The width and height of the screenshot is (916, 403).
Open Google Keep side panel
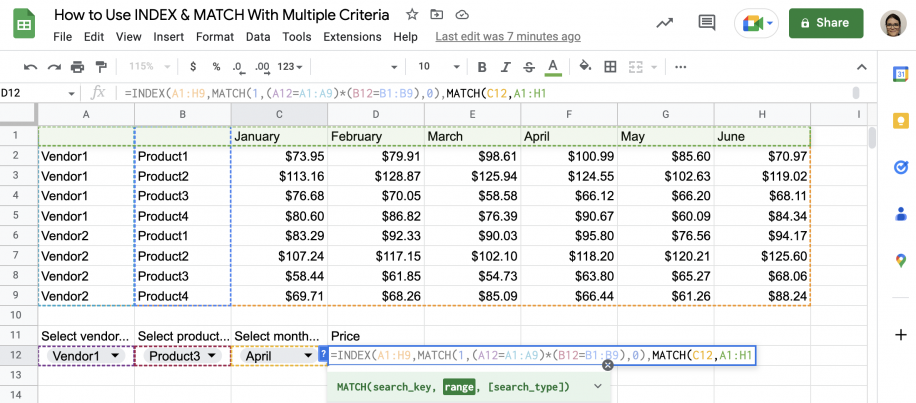(x=900, y=121)
